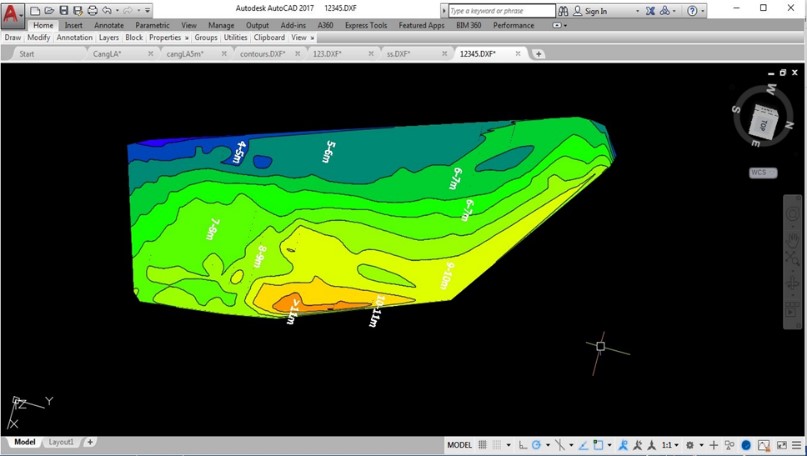The image size is (807, 456).
Task: Open the AutoCAD application menu button
Action: pos(12,15)
